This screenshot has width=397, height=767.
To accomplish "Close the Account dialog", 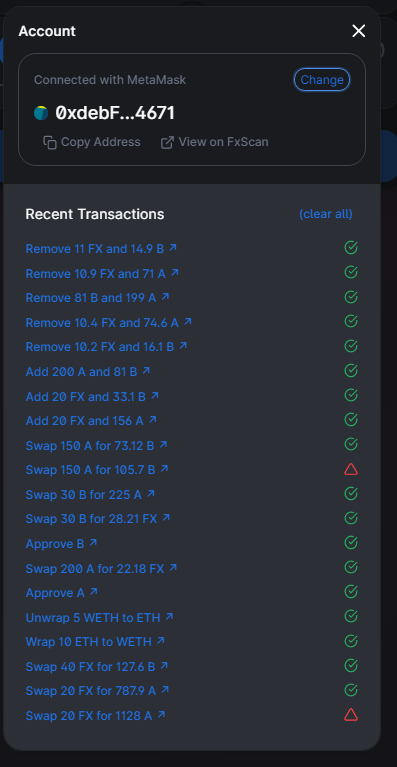I will [359, 31].
